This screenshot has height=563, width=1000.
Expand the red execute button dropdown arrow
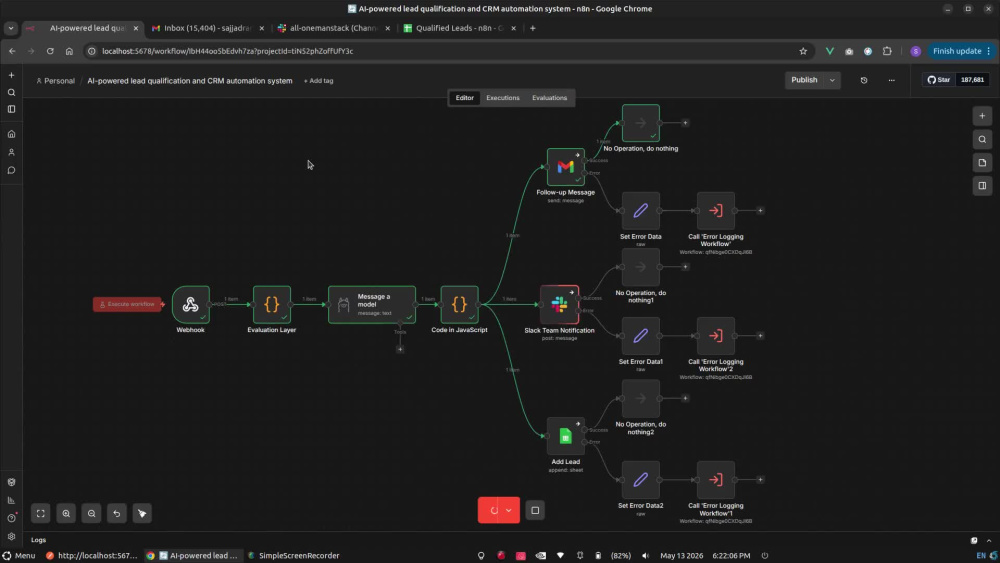click(509, 510)
